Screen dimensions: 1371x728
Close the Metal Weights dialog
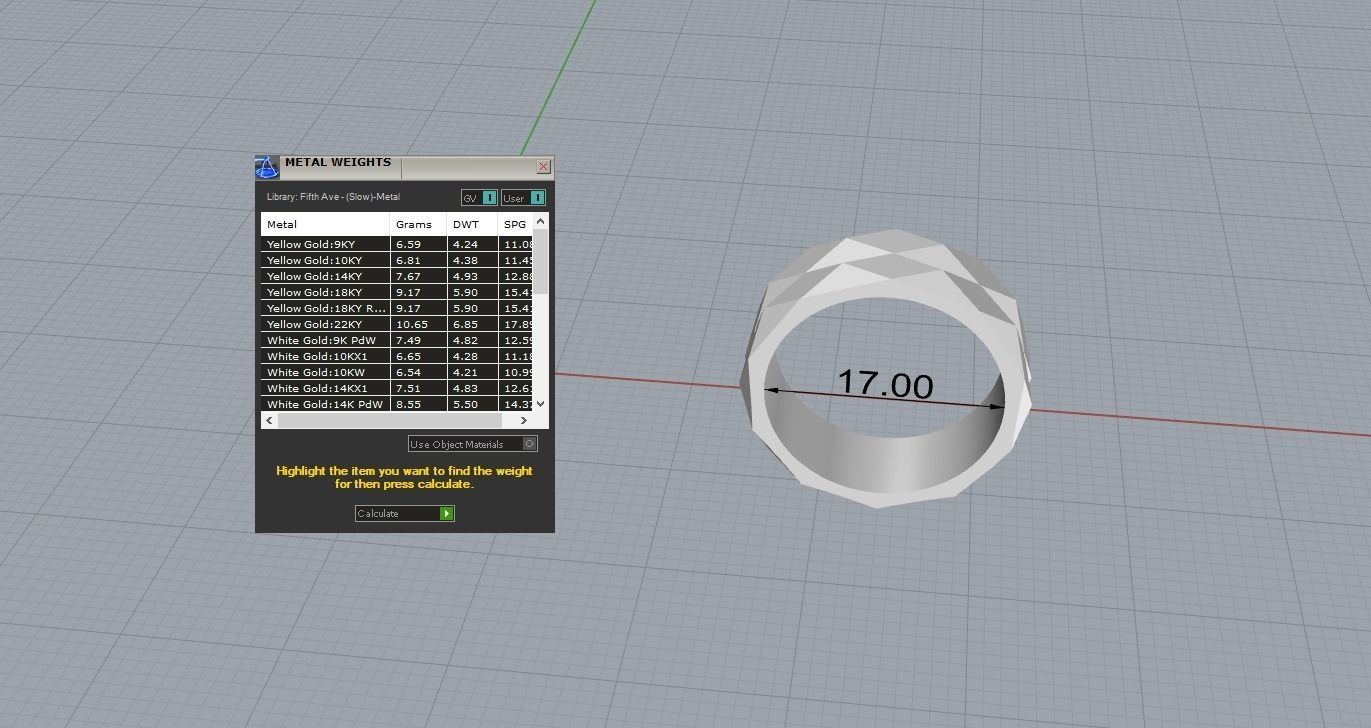[x=544, y=167]
